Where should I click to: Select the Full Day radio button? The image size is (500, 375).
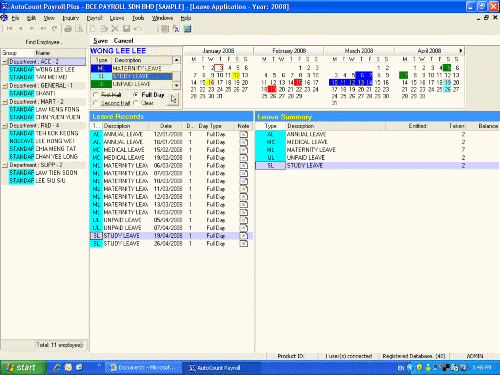136,95
